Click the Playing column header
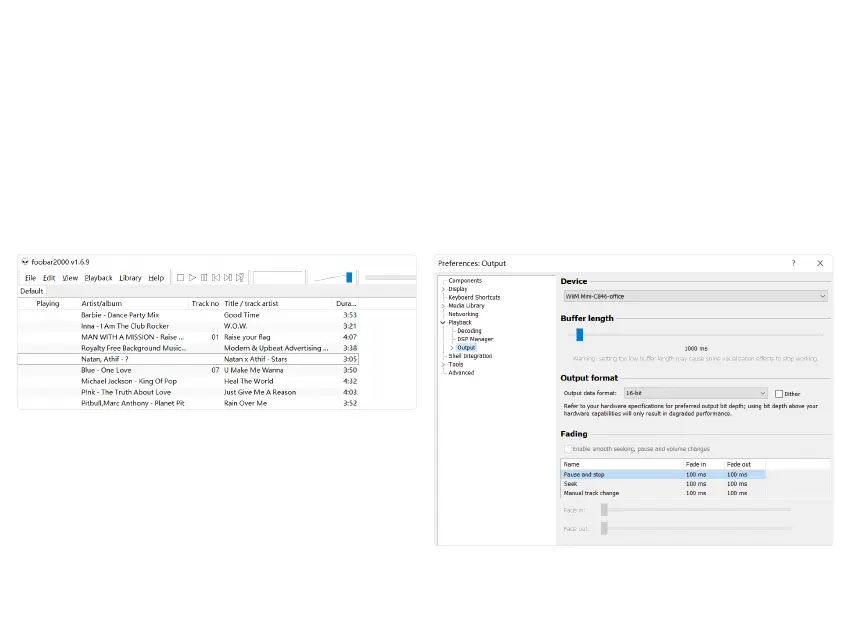The width and height of the screenshot is (850, 624). 48,304
